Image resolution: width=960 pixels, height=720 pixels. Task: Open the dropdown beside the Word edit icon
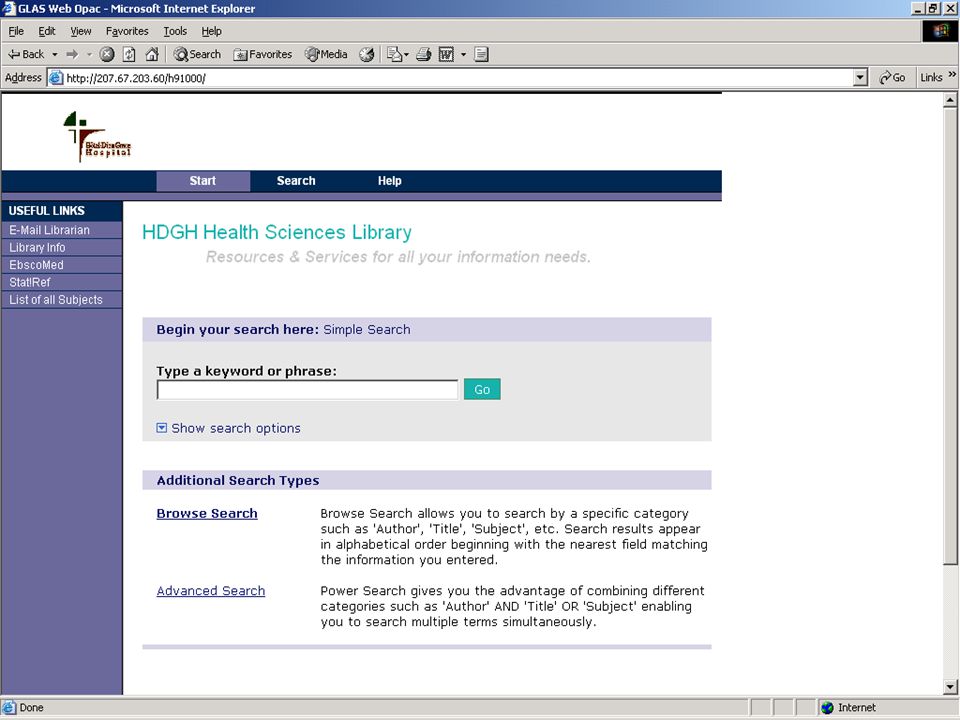click(463, 54)
